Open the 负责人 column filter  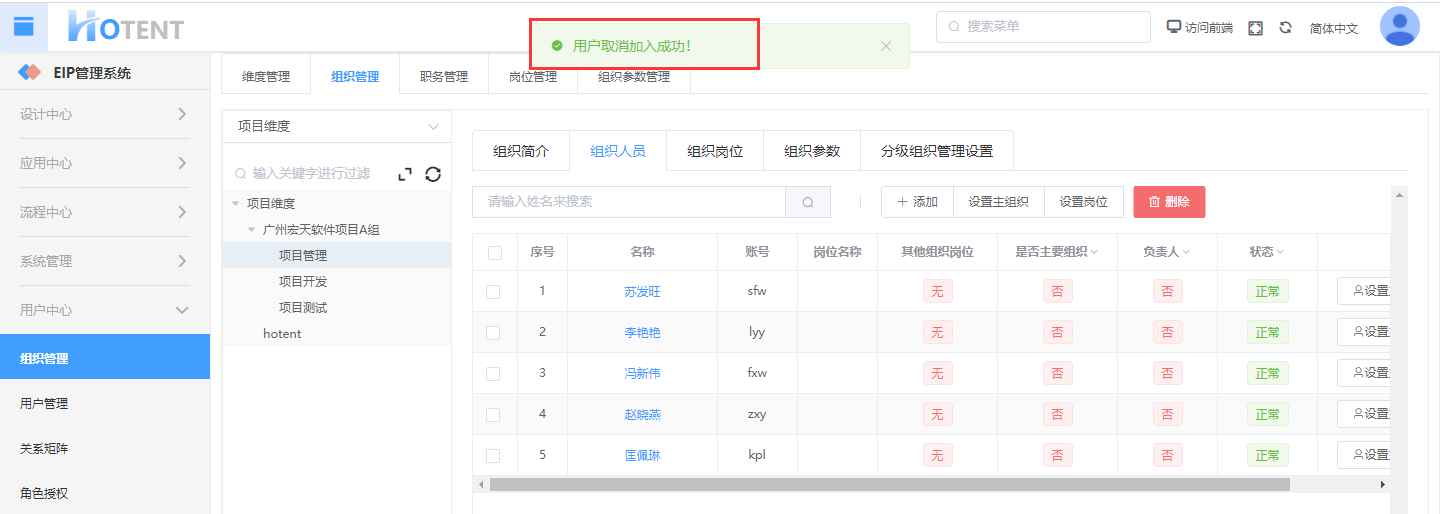tap(1186, 252)
